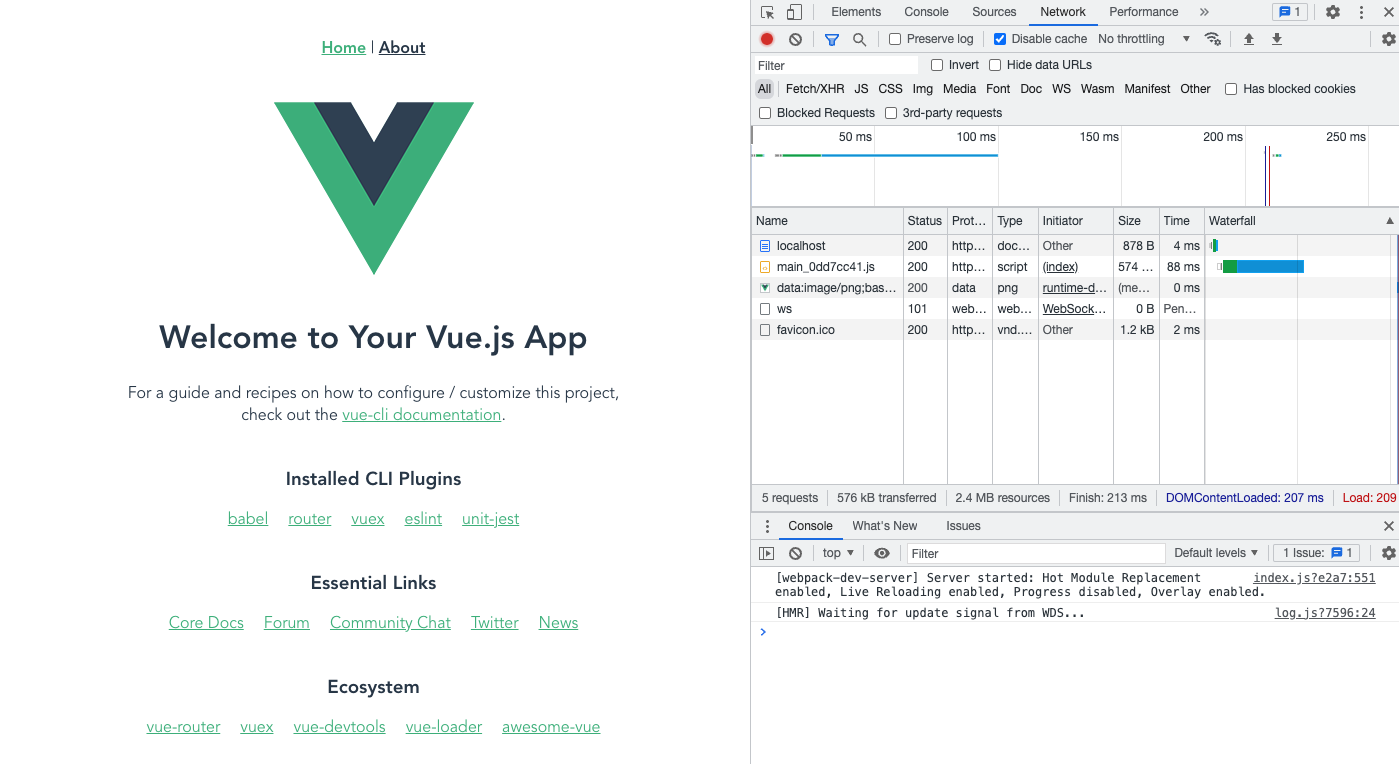Import HAR file upload arrow icon
This screenshot has width=1399, height=764.
coord(1249,39)
